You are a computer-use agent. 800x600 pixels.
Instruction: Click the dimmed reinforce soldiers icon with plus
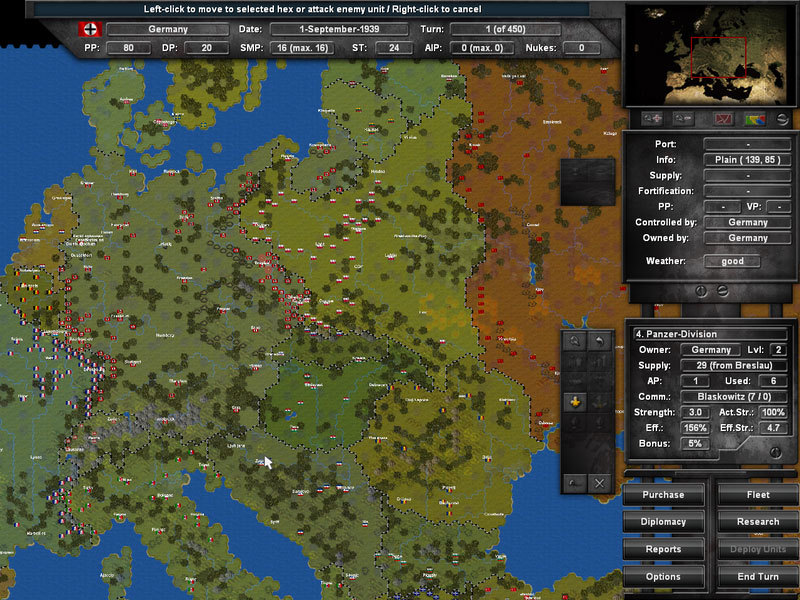click(600, 362)
